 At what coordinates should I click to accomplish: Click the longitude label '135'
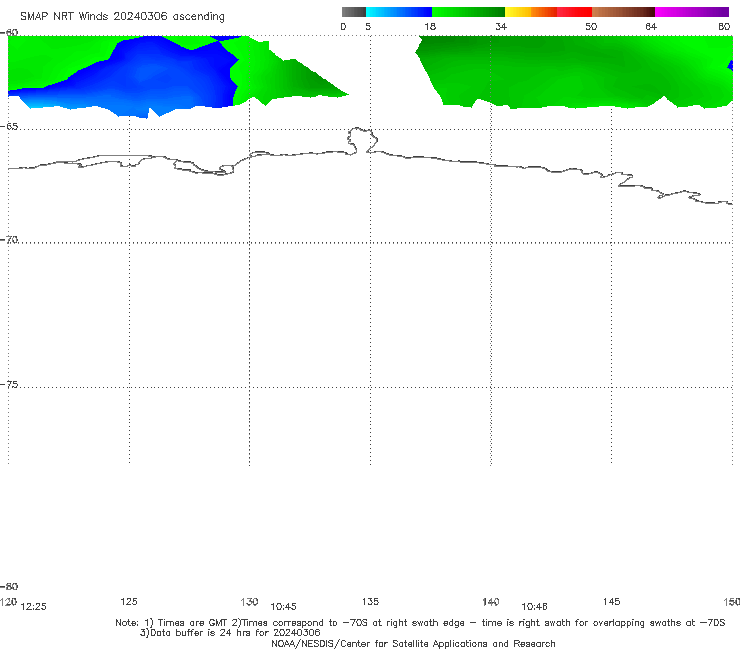(x=370, y=601)
